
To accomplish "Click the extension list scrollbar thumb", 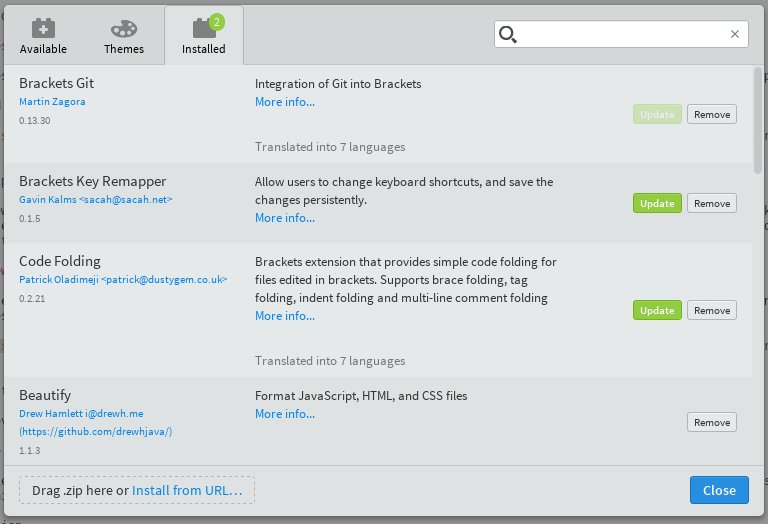I will click(758, 120).
